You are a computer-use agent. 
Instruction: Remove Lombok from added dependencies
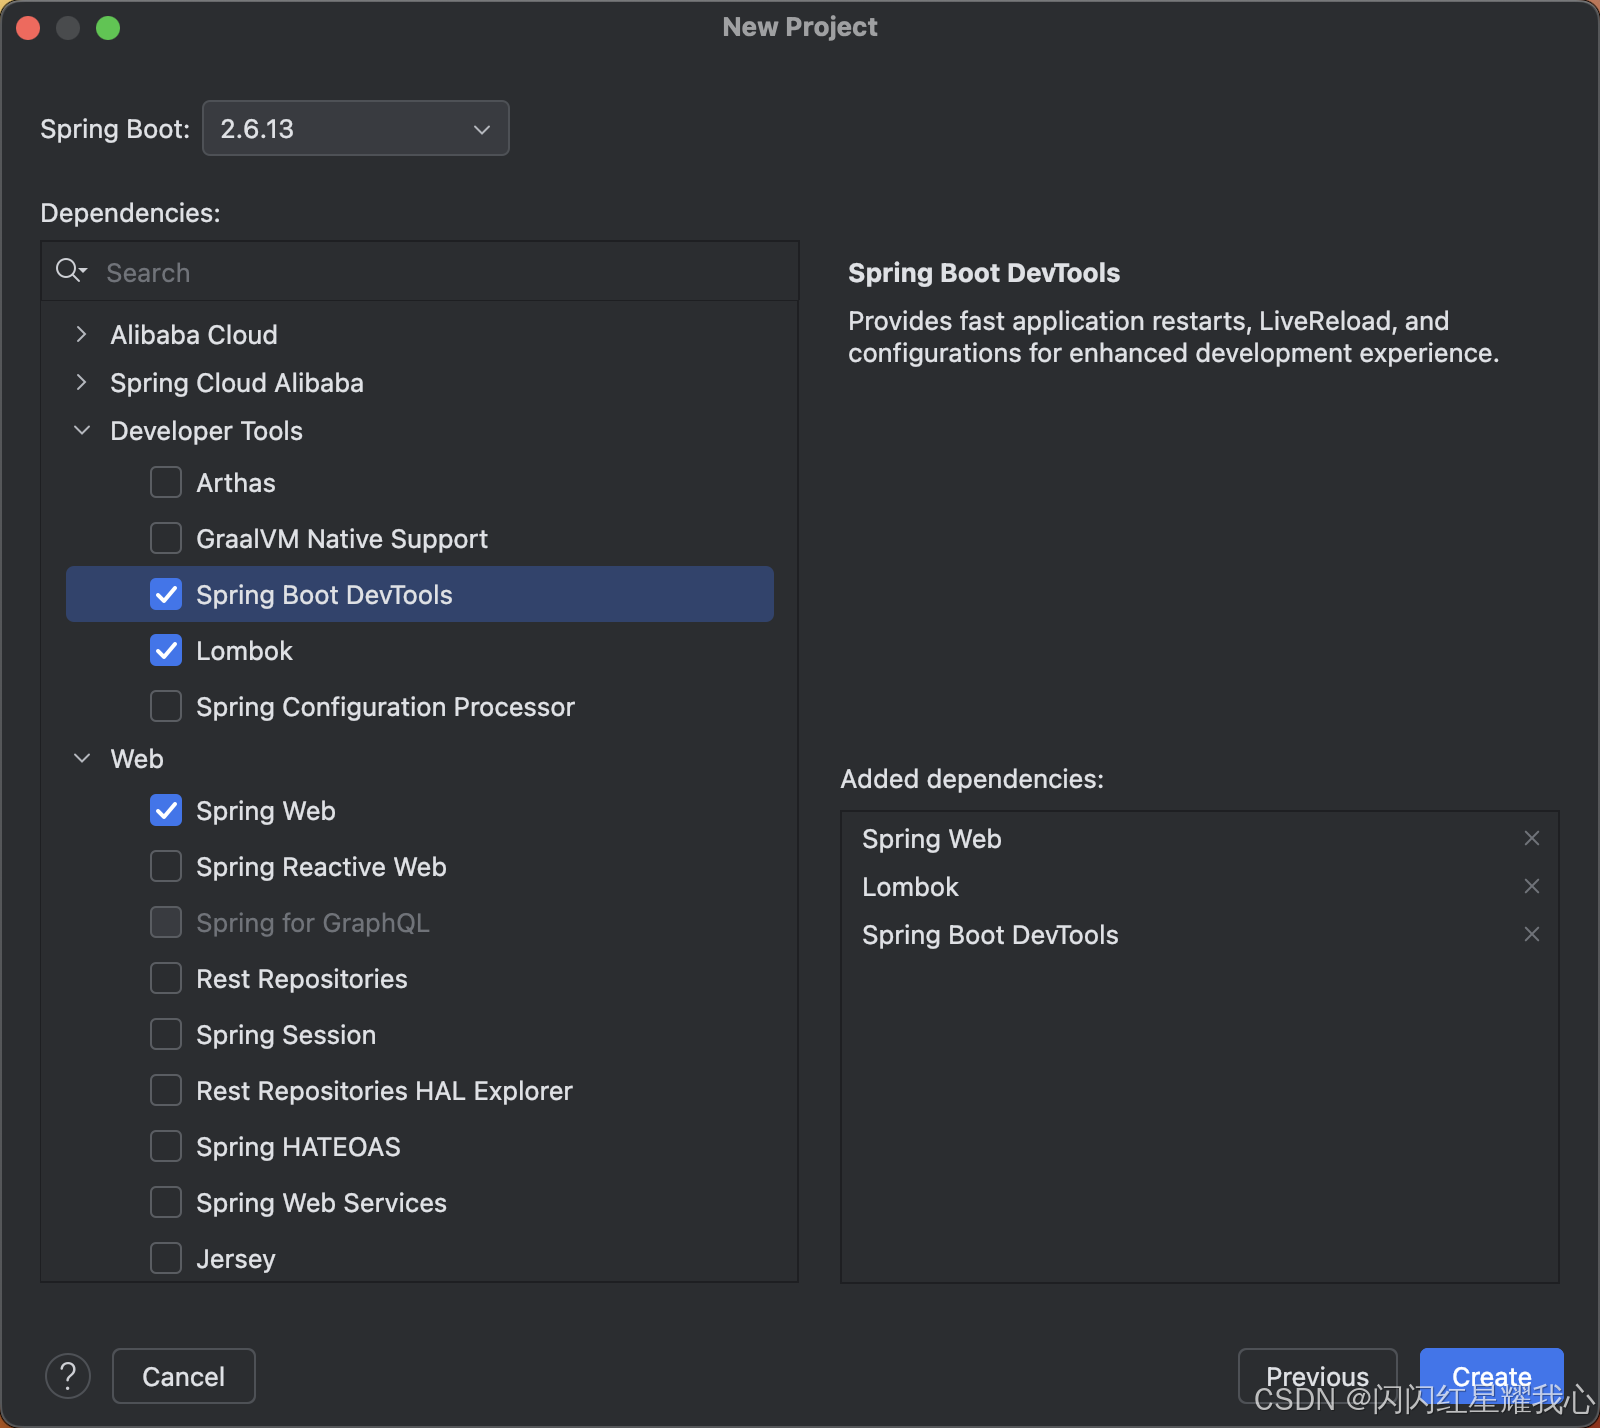1531,886
